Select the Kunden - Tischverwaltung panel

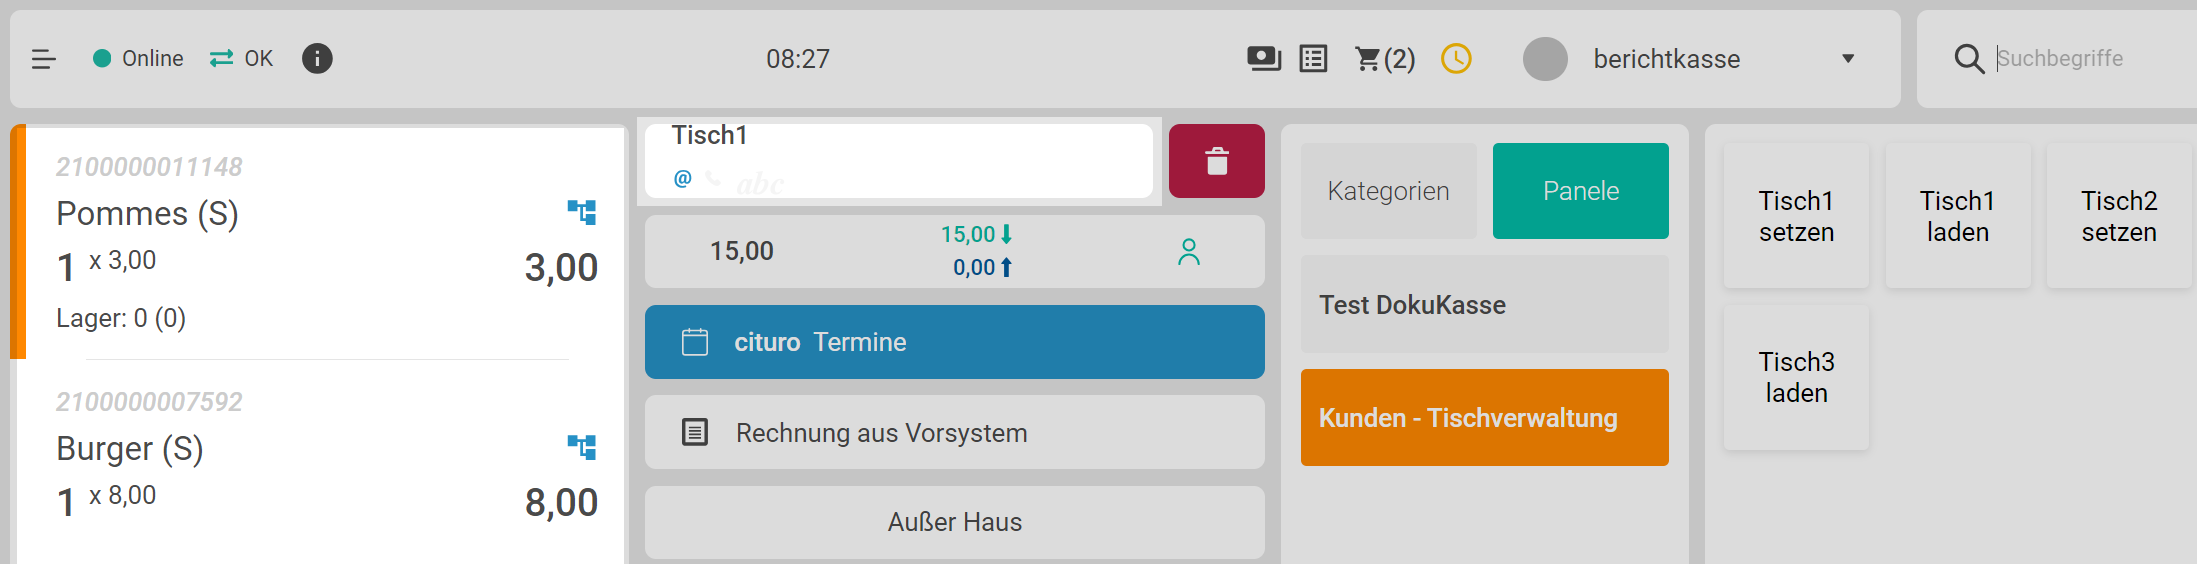click(x=1484, y=418)
